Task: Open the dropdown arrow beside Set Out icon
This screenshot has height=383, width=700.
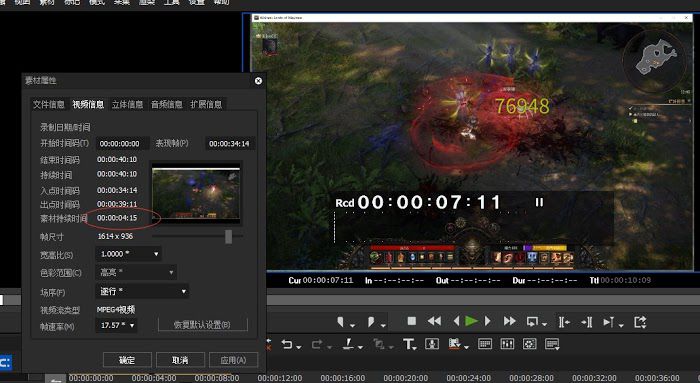Action: point(383,325)
